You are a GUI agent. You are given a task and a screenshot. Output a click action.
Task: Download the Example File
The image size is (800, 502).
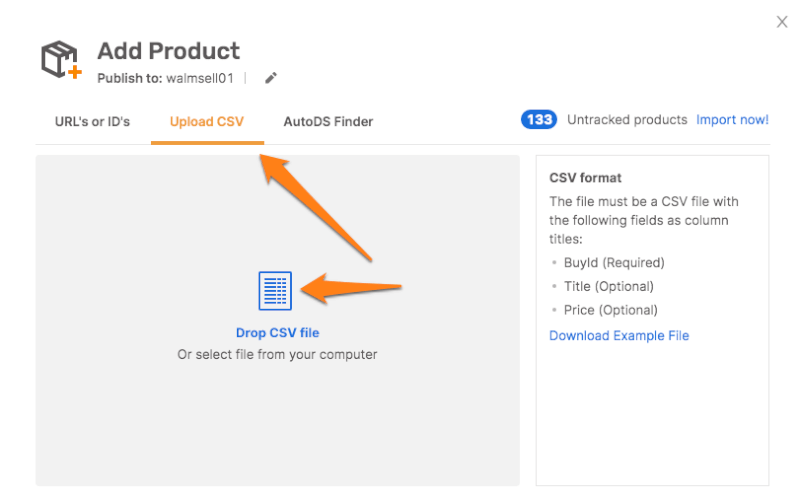(x=619, y=336)
